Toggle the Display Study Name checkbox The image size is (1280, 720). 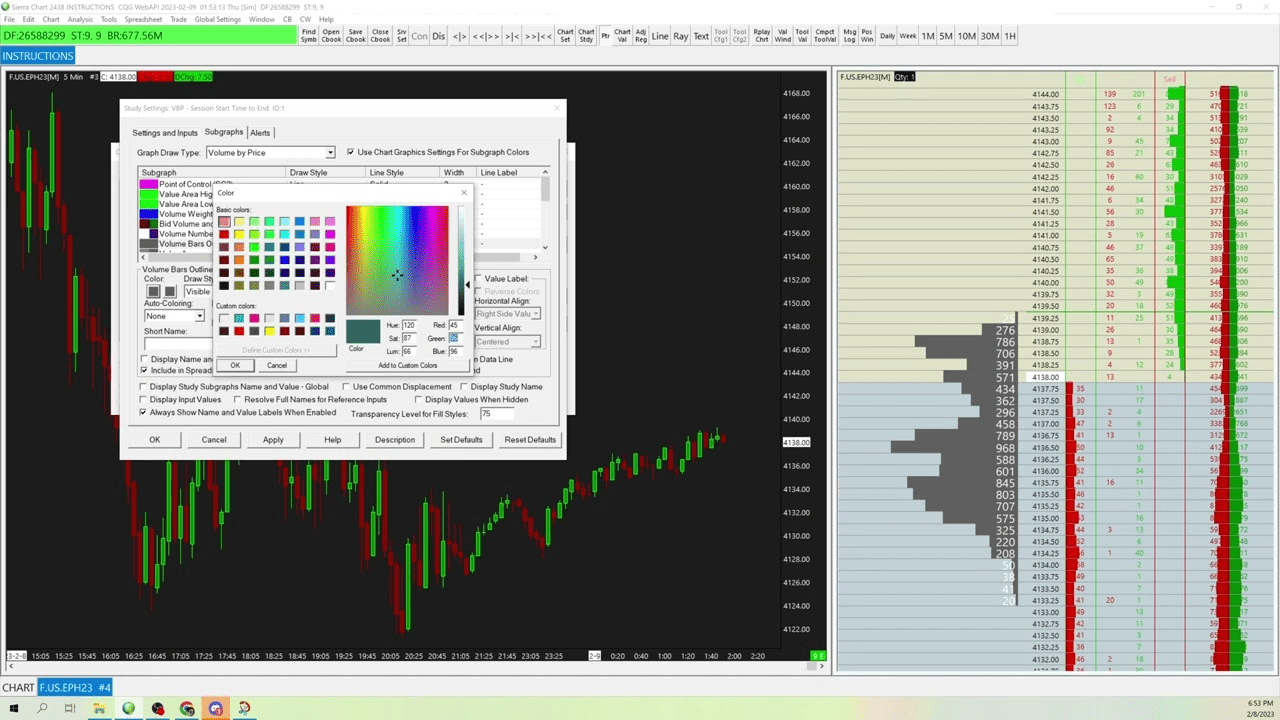[x=502, y=386]
